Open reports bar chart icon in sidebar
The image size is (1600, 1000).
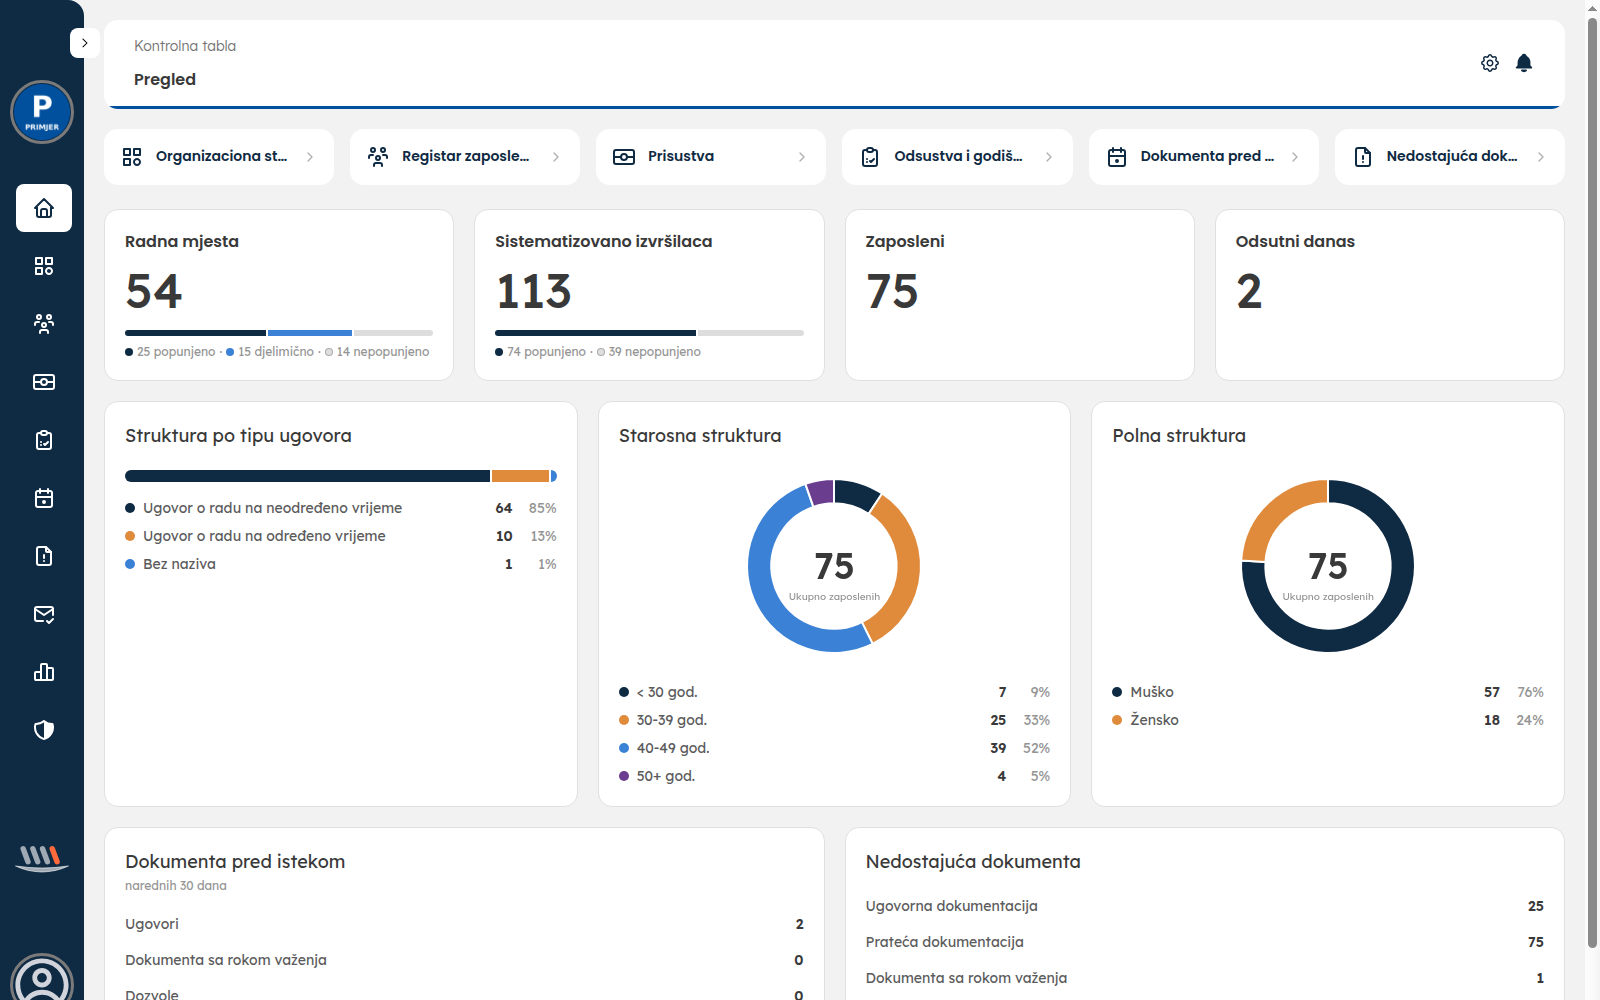coord(44,672)
